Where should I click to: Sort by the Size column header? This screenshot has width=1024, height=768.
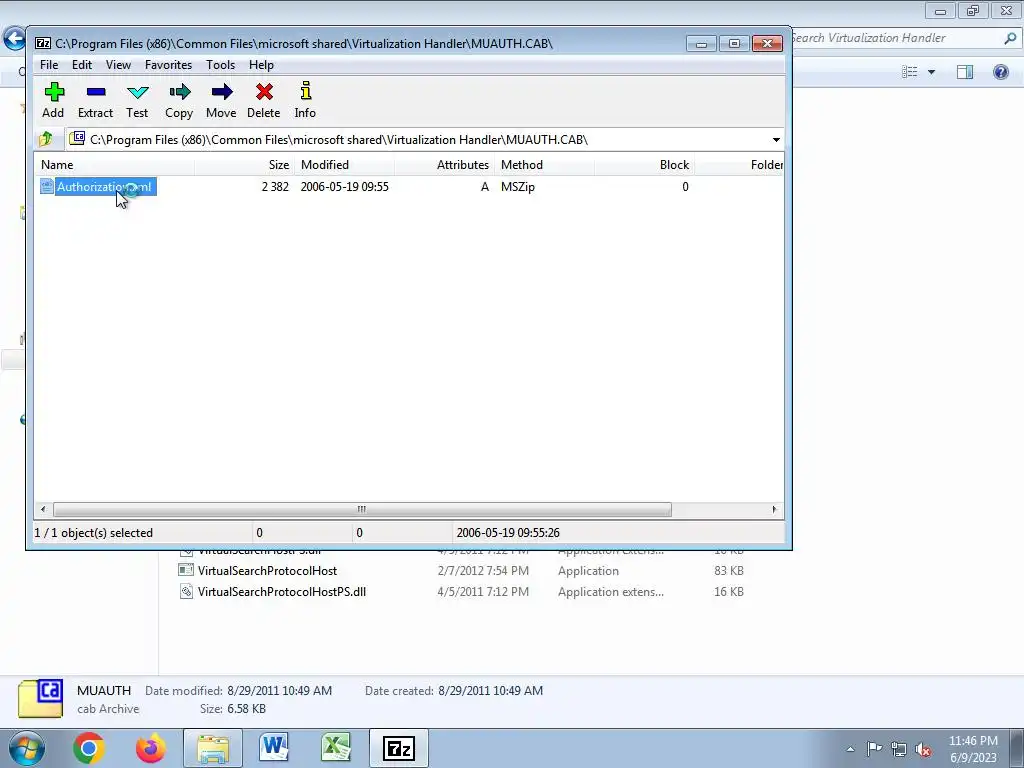pyautogui.click(x=244, y=165)
